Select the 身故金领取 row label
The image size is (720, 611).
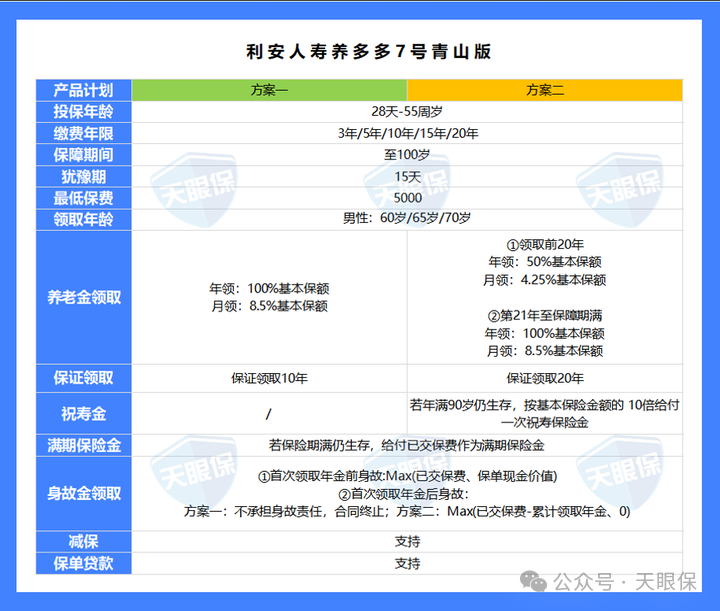coord(84,493)
